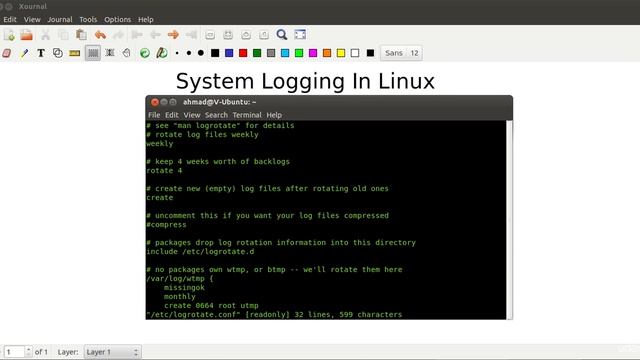640x360 pixels.
Task: Click the Zoom Out icon
Action: point(210,35)
